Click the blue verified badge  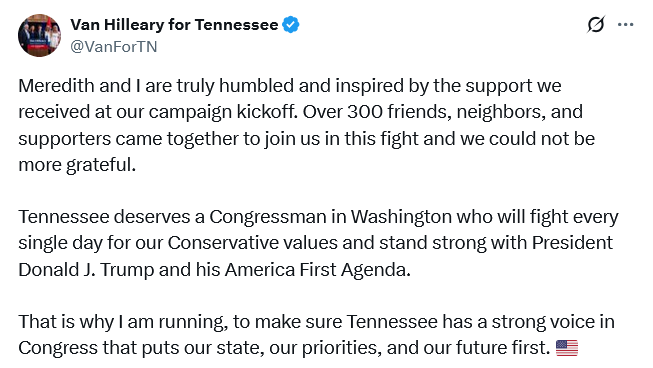(291, 25)
